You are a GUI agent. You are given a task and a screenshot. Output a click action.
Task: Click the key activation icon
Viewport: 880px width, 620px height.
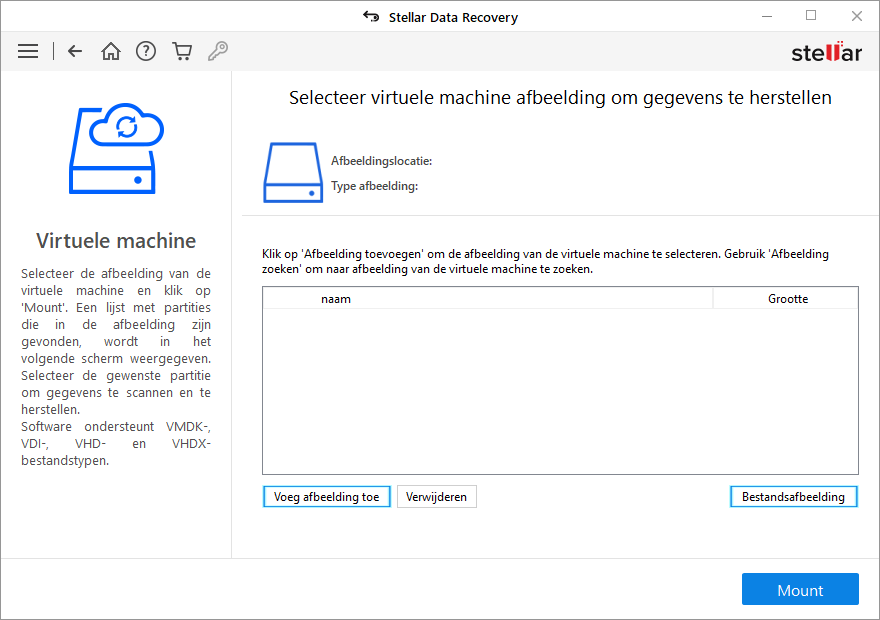coord(218,51)
